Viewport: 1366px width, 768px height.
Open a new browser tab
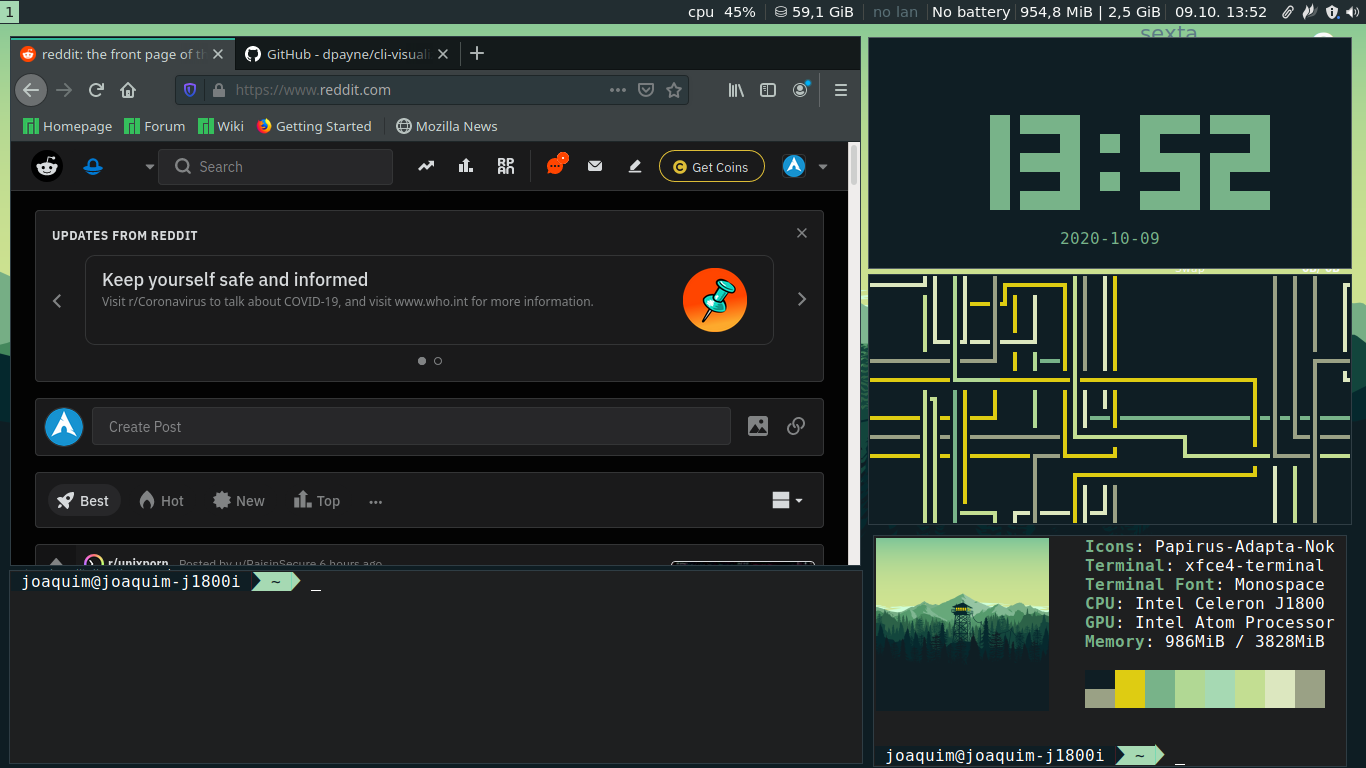477,54
